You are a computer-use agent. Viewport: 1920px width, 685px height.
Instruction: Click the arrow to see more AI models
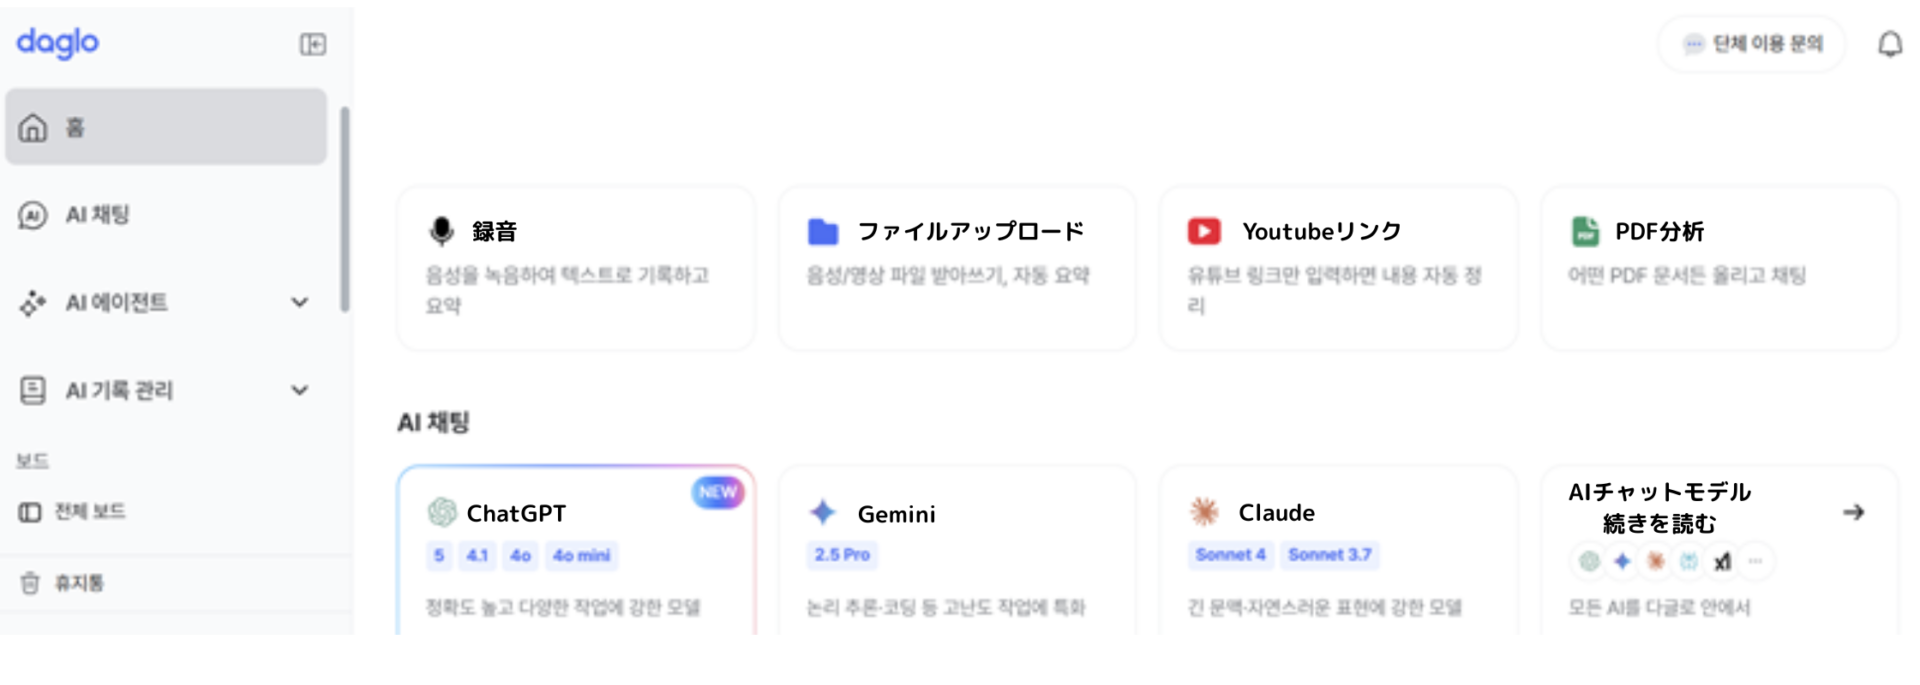1853,512
